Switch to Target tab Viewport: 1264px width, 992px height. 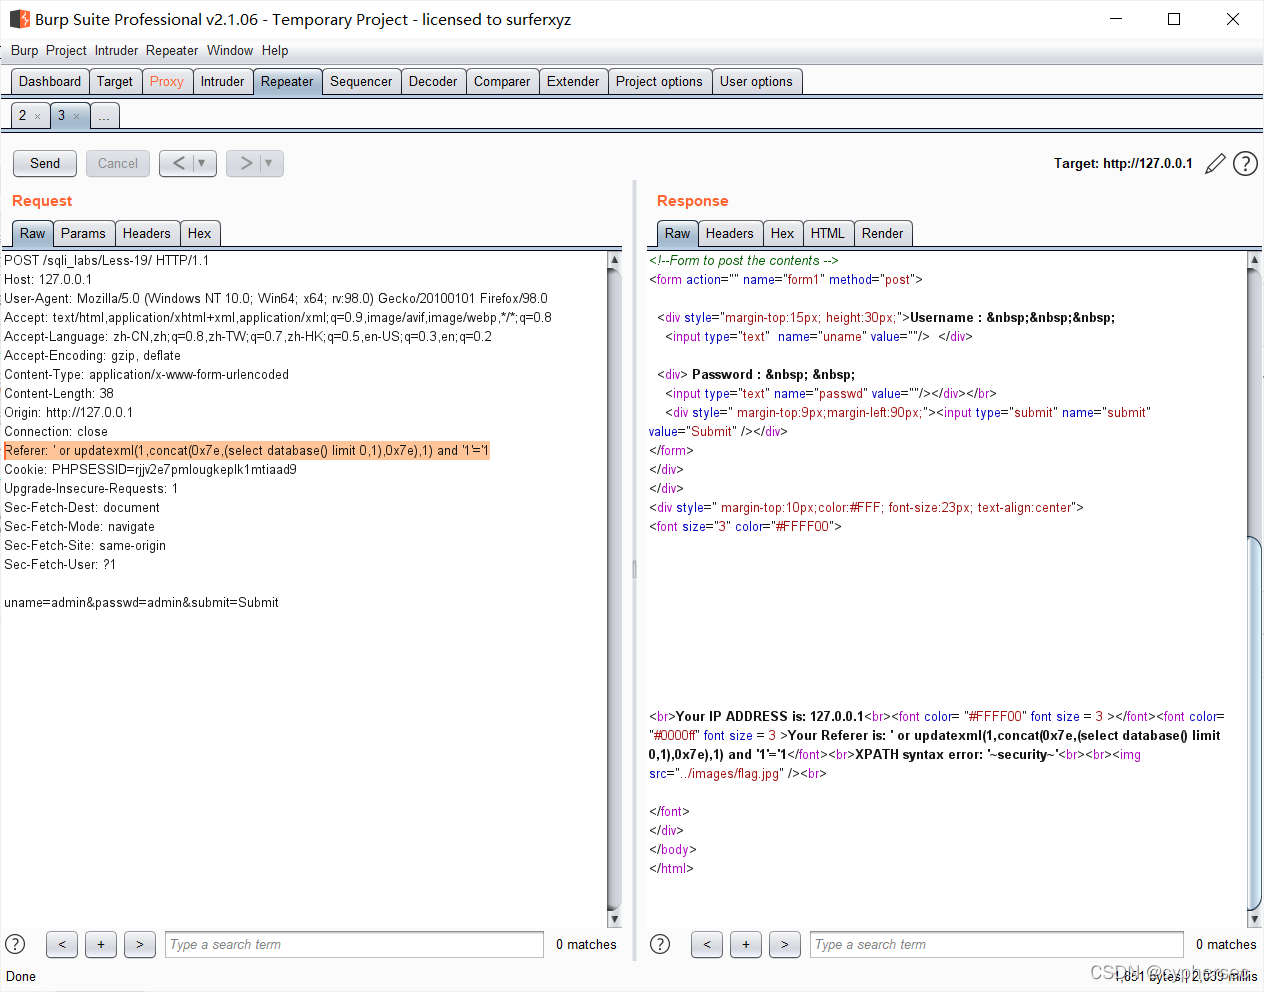point(115,82)
